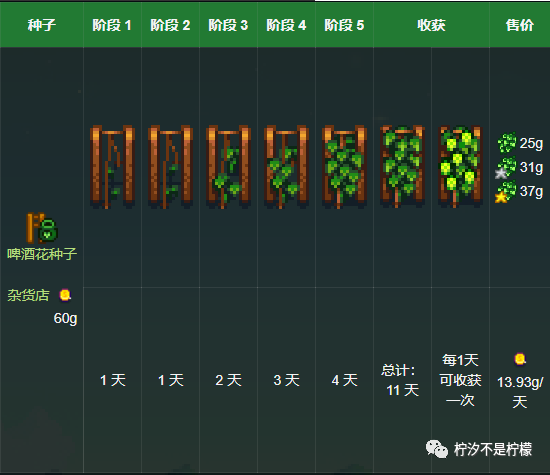This screenshot has width=550, height=475.
Task: Click the 收获 column header
Action: (431, 25)
